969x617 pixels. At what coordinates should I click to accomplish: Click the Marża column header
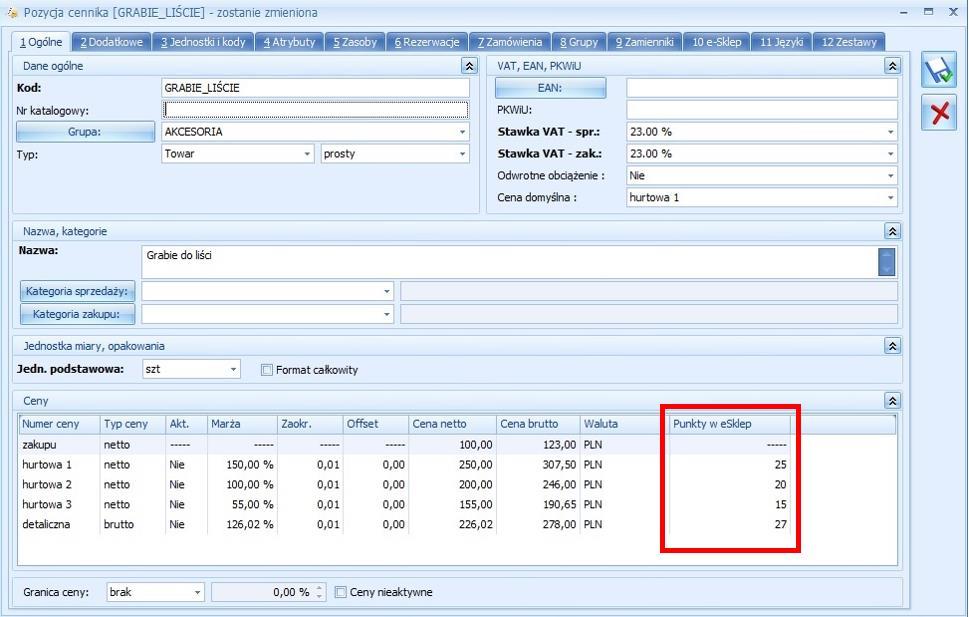[242, 424]
